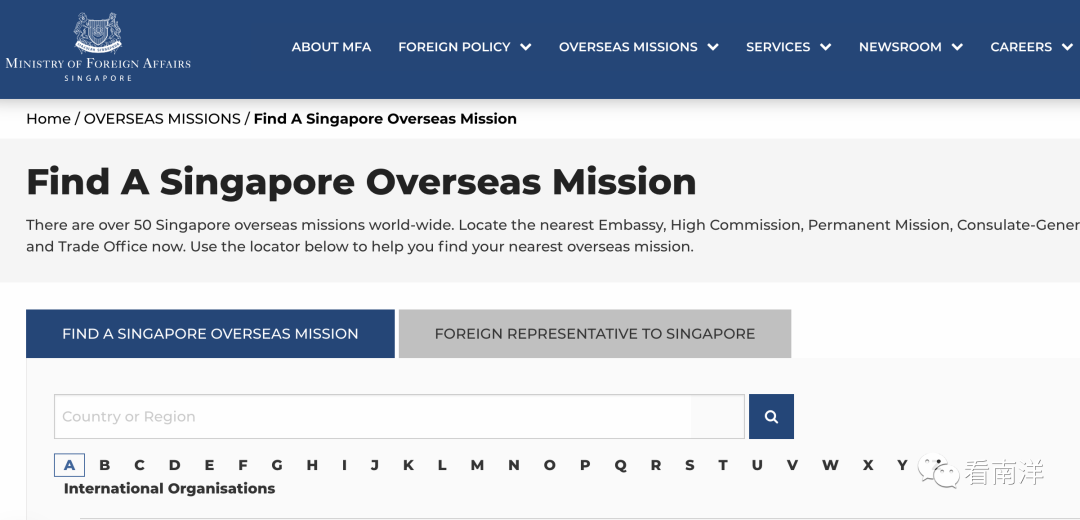
Task: Filter missions by letter I
Action: pyautogui.click(x=344, y=466)
